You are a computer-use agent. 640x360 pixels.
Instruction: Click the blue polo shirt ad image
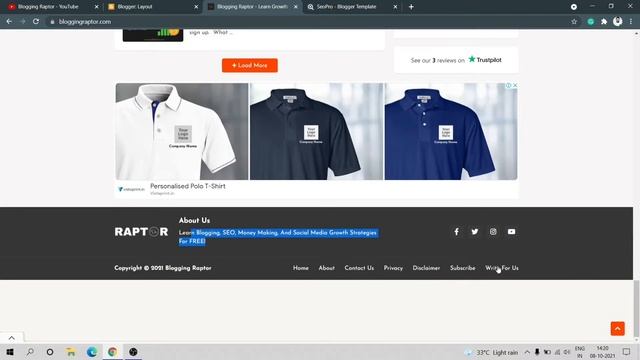451,131
